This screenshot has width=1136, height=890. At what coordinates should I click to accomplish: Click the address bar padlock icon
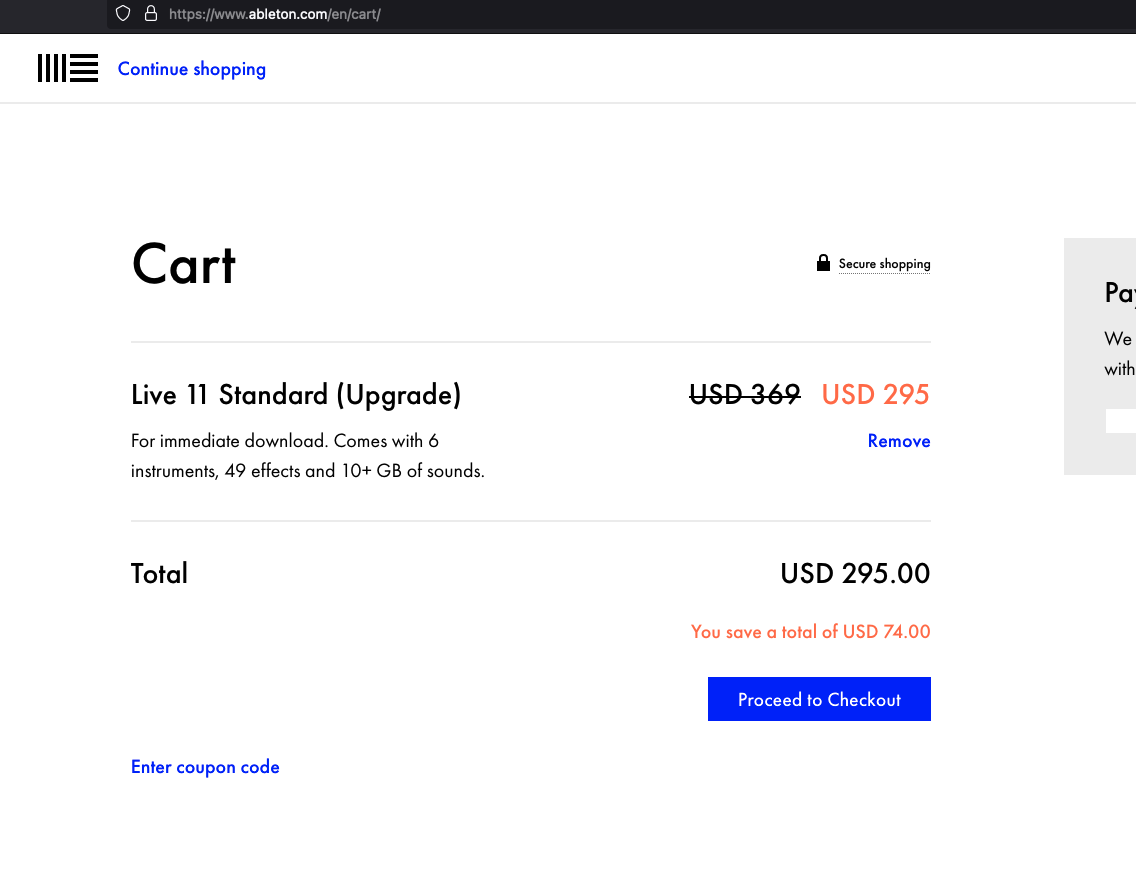click(151, 14)
